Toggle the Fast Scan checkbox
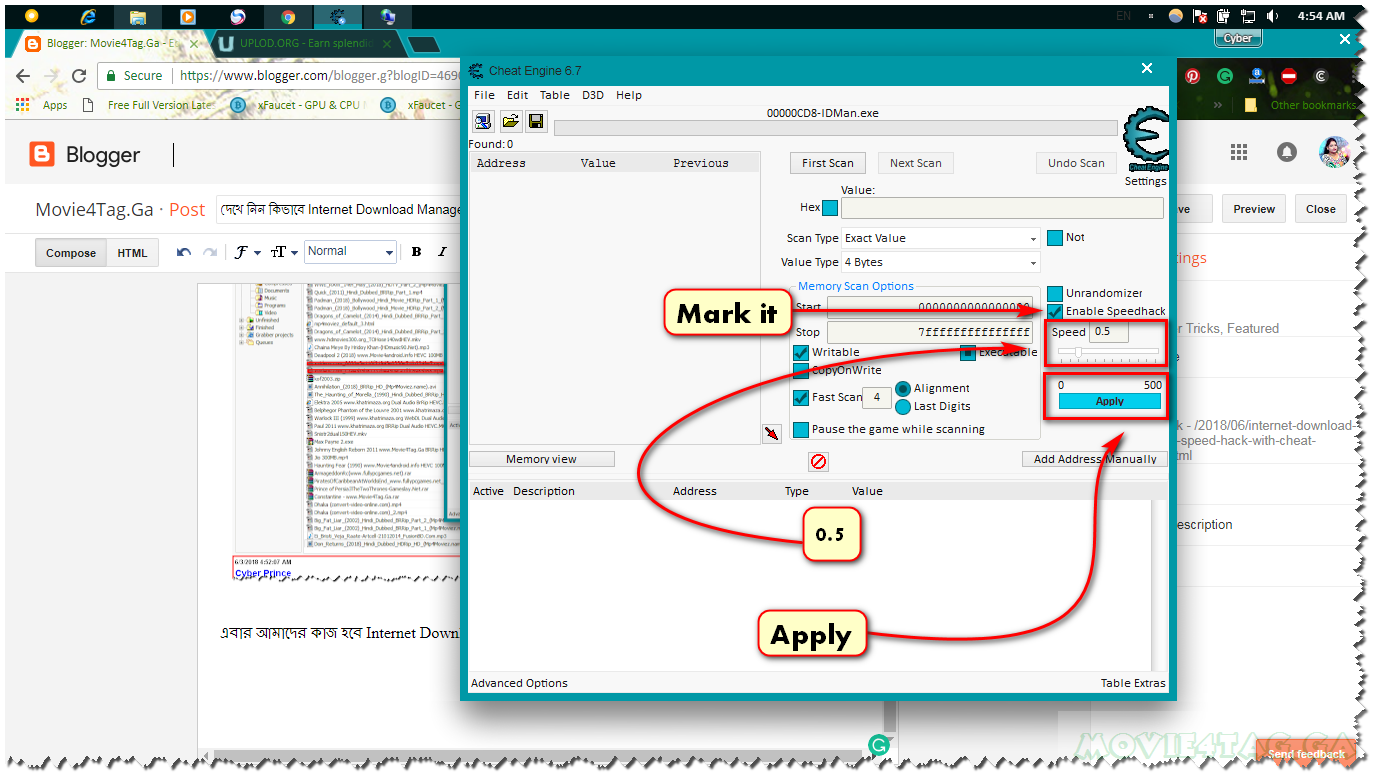 point(801,398)
